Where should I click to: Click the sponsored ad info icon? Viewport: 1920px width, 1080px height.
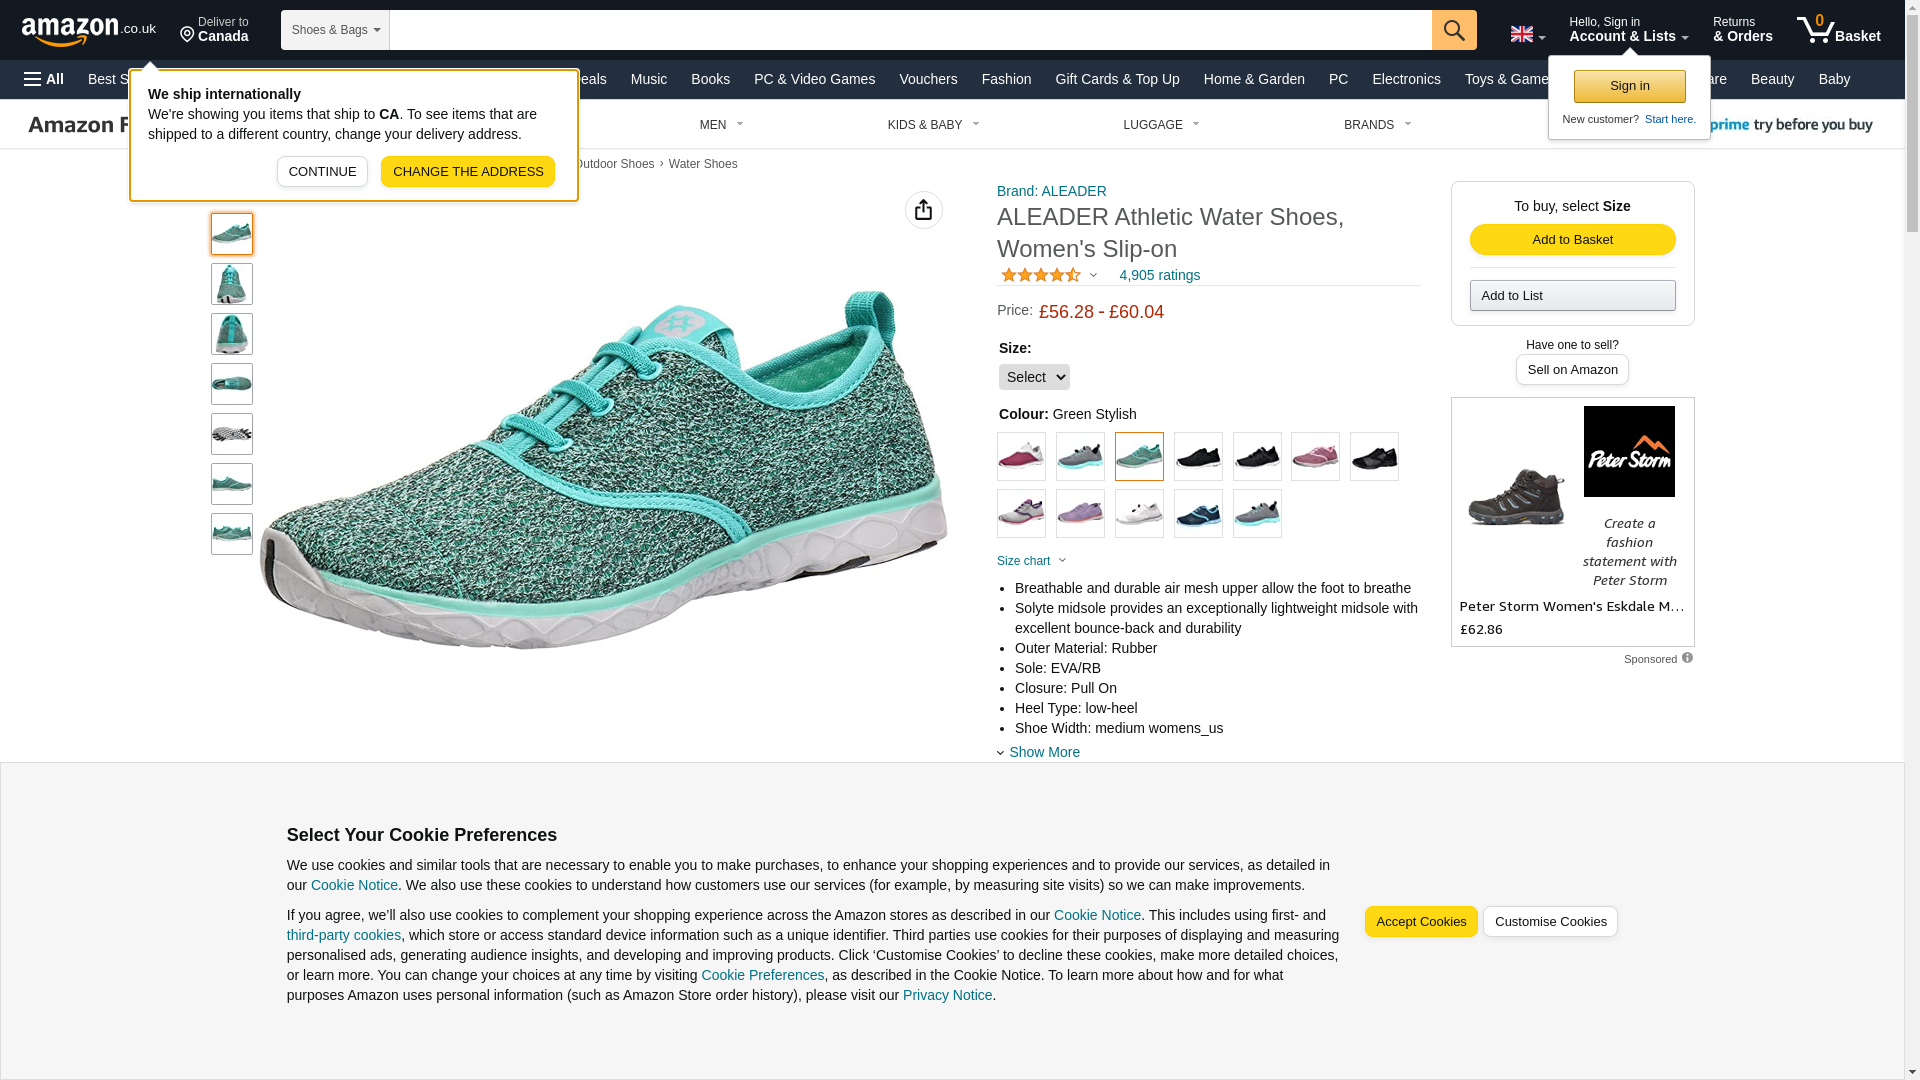pos(1687,658)
